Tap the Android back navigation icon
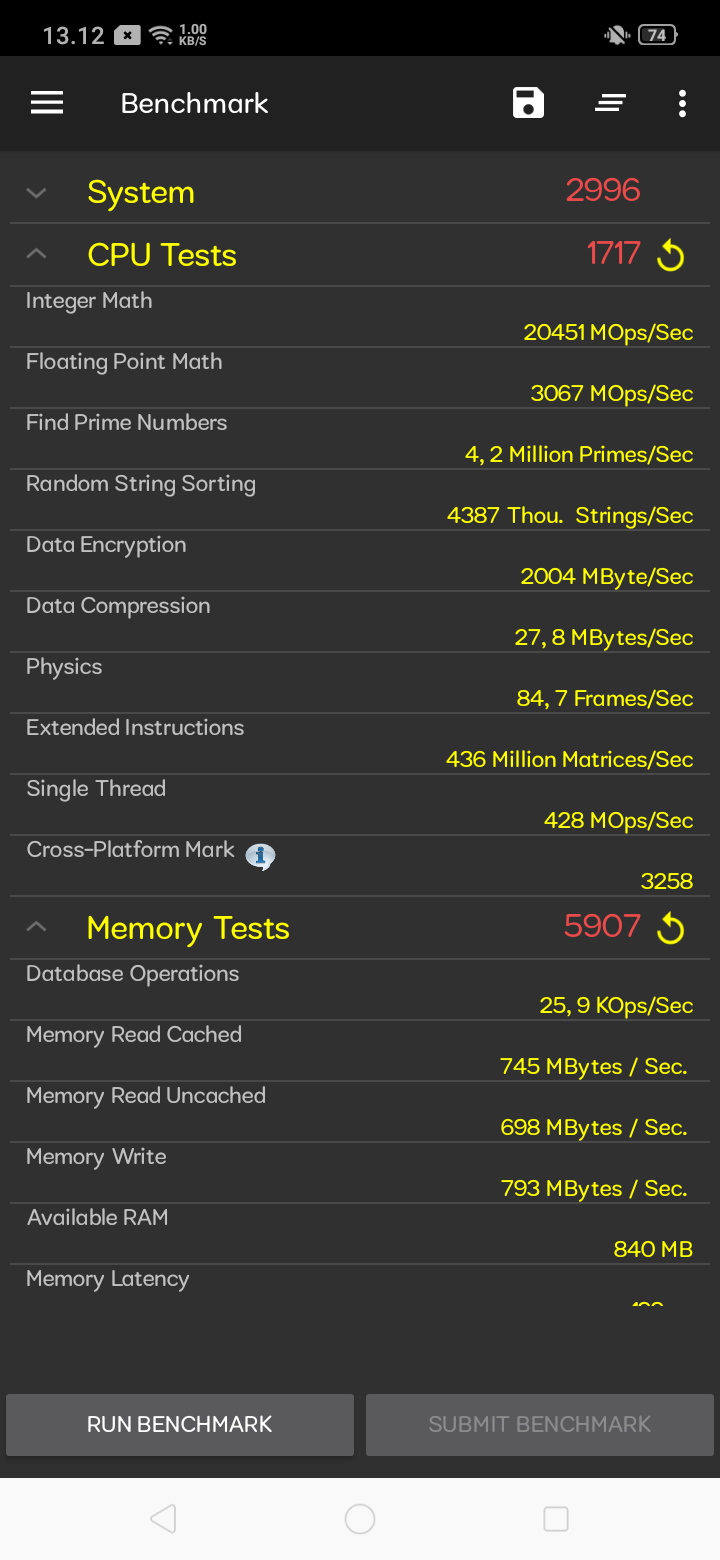The image size is (720, 1560). click(163, 1519)
